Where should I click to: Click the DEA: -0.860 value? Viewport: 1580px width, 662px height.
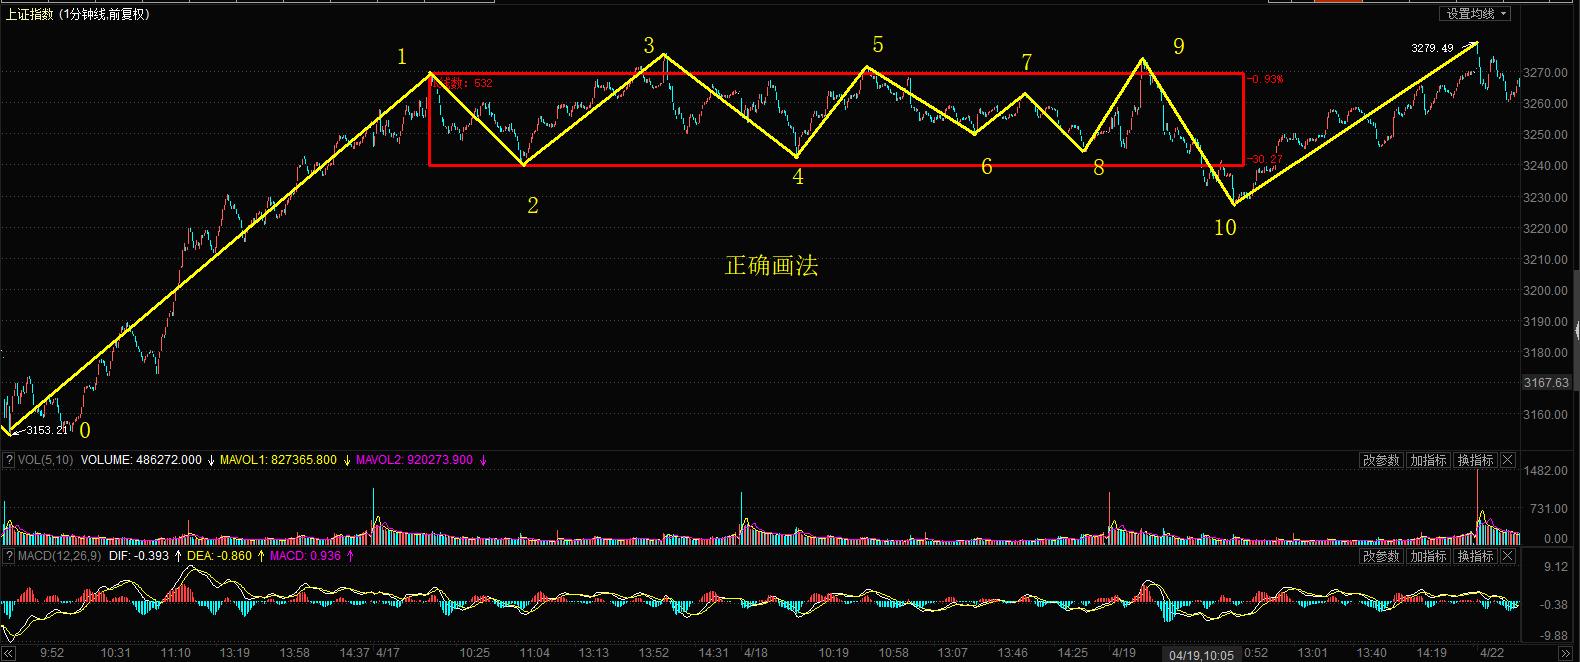(x=221, y=556)
